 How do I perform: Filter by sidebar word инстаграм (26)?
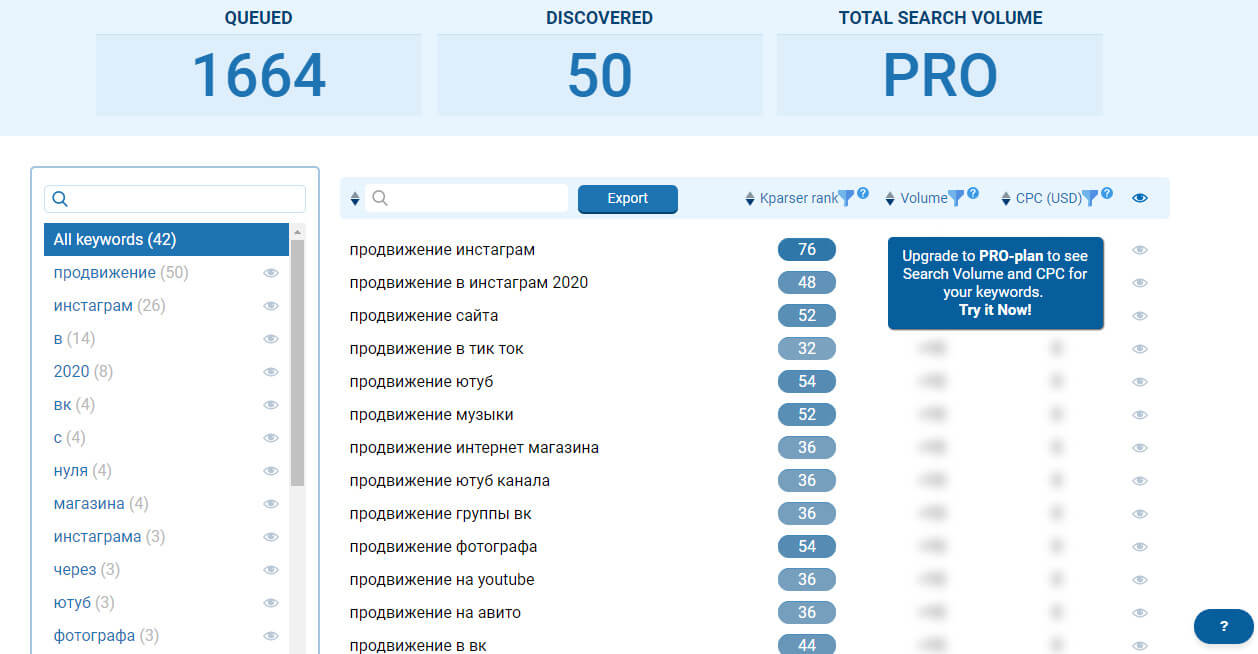[x=109, y=306]
